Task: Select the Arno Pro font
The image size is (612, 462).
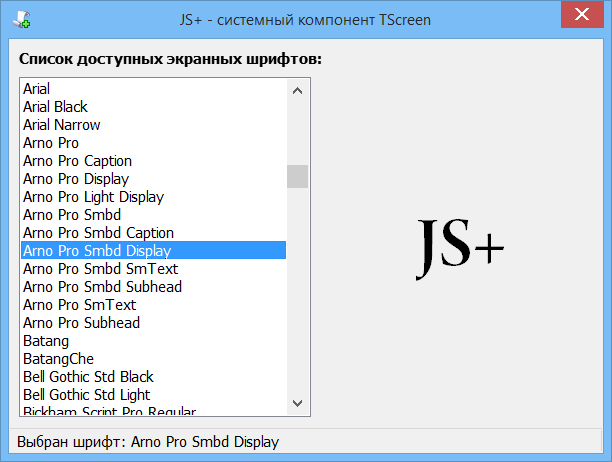Action: (153, 142)
